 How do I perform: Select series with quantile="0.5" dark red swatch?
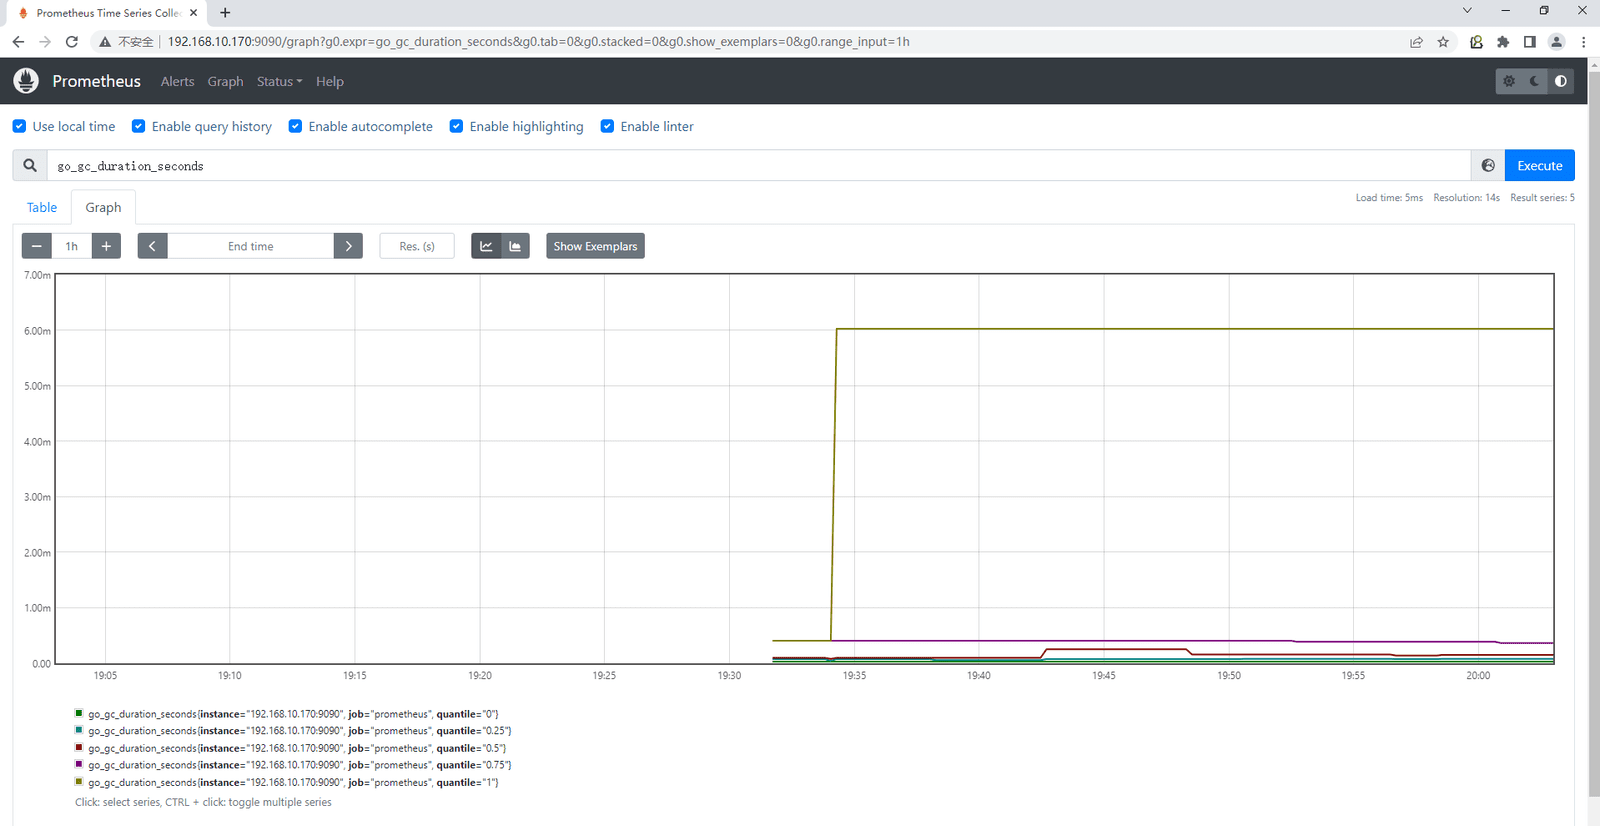79,747
